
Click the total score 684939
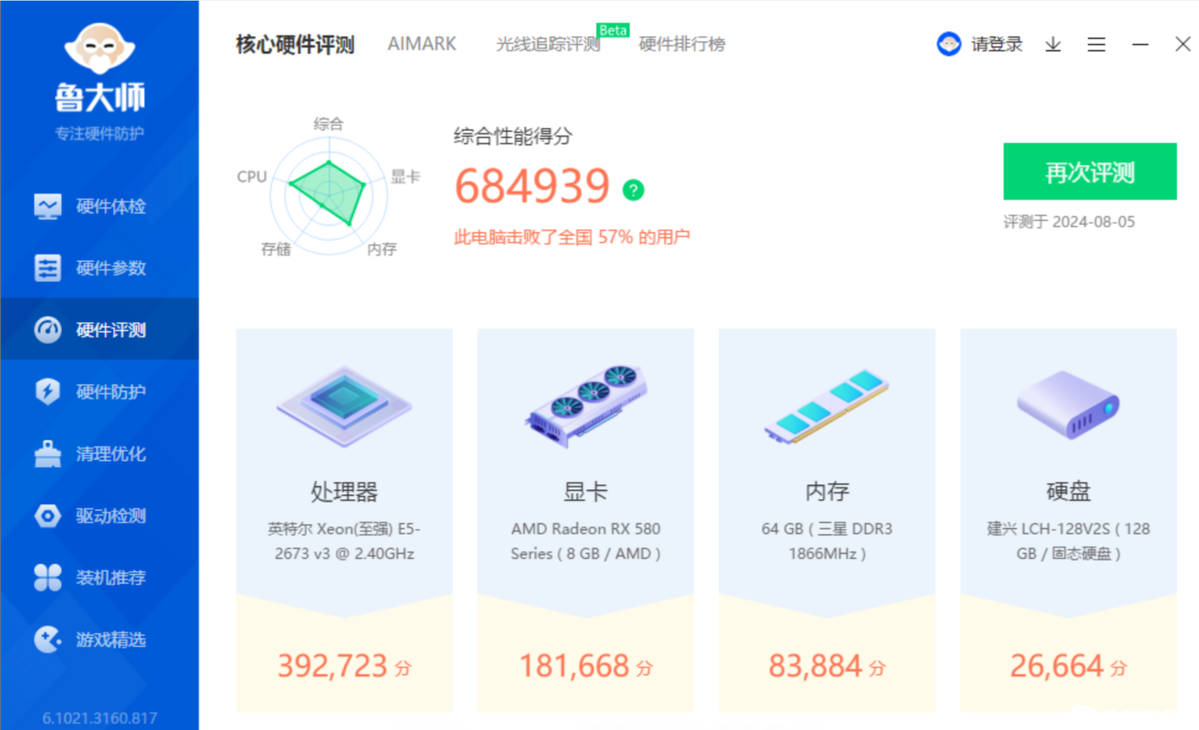pyautogui.click(x=532, y=187)
